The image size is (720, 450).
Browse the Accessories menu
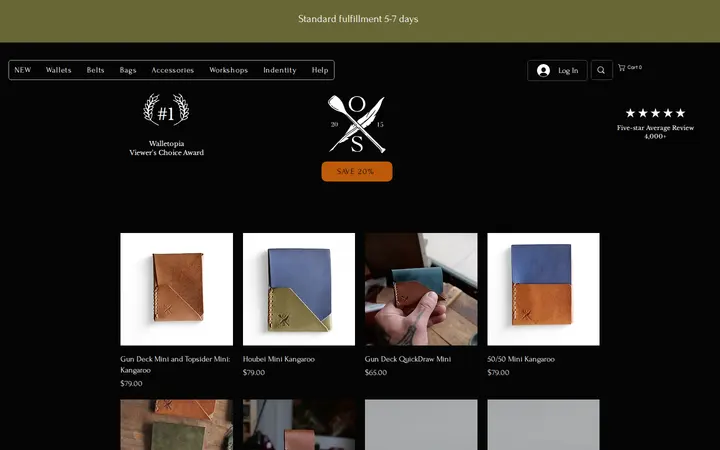tap(173, 70)
